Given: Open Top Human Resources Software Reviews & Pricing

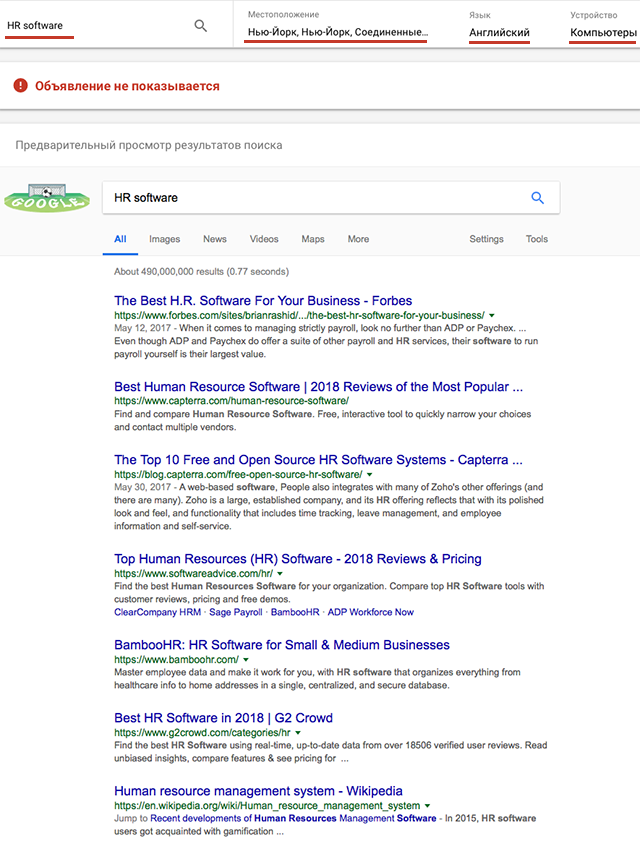Looking at the screenshot, I should (x=298, y=559).
